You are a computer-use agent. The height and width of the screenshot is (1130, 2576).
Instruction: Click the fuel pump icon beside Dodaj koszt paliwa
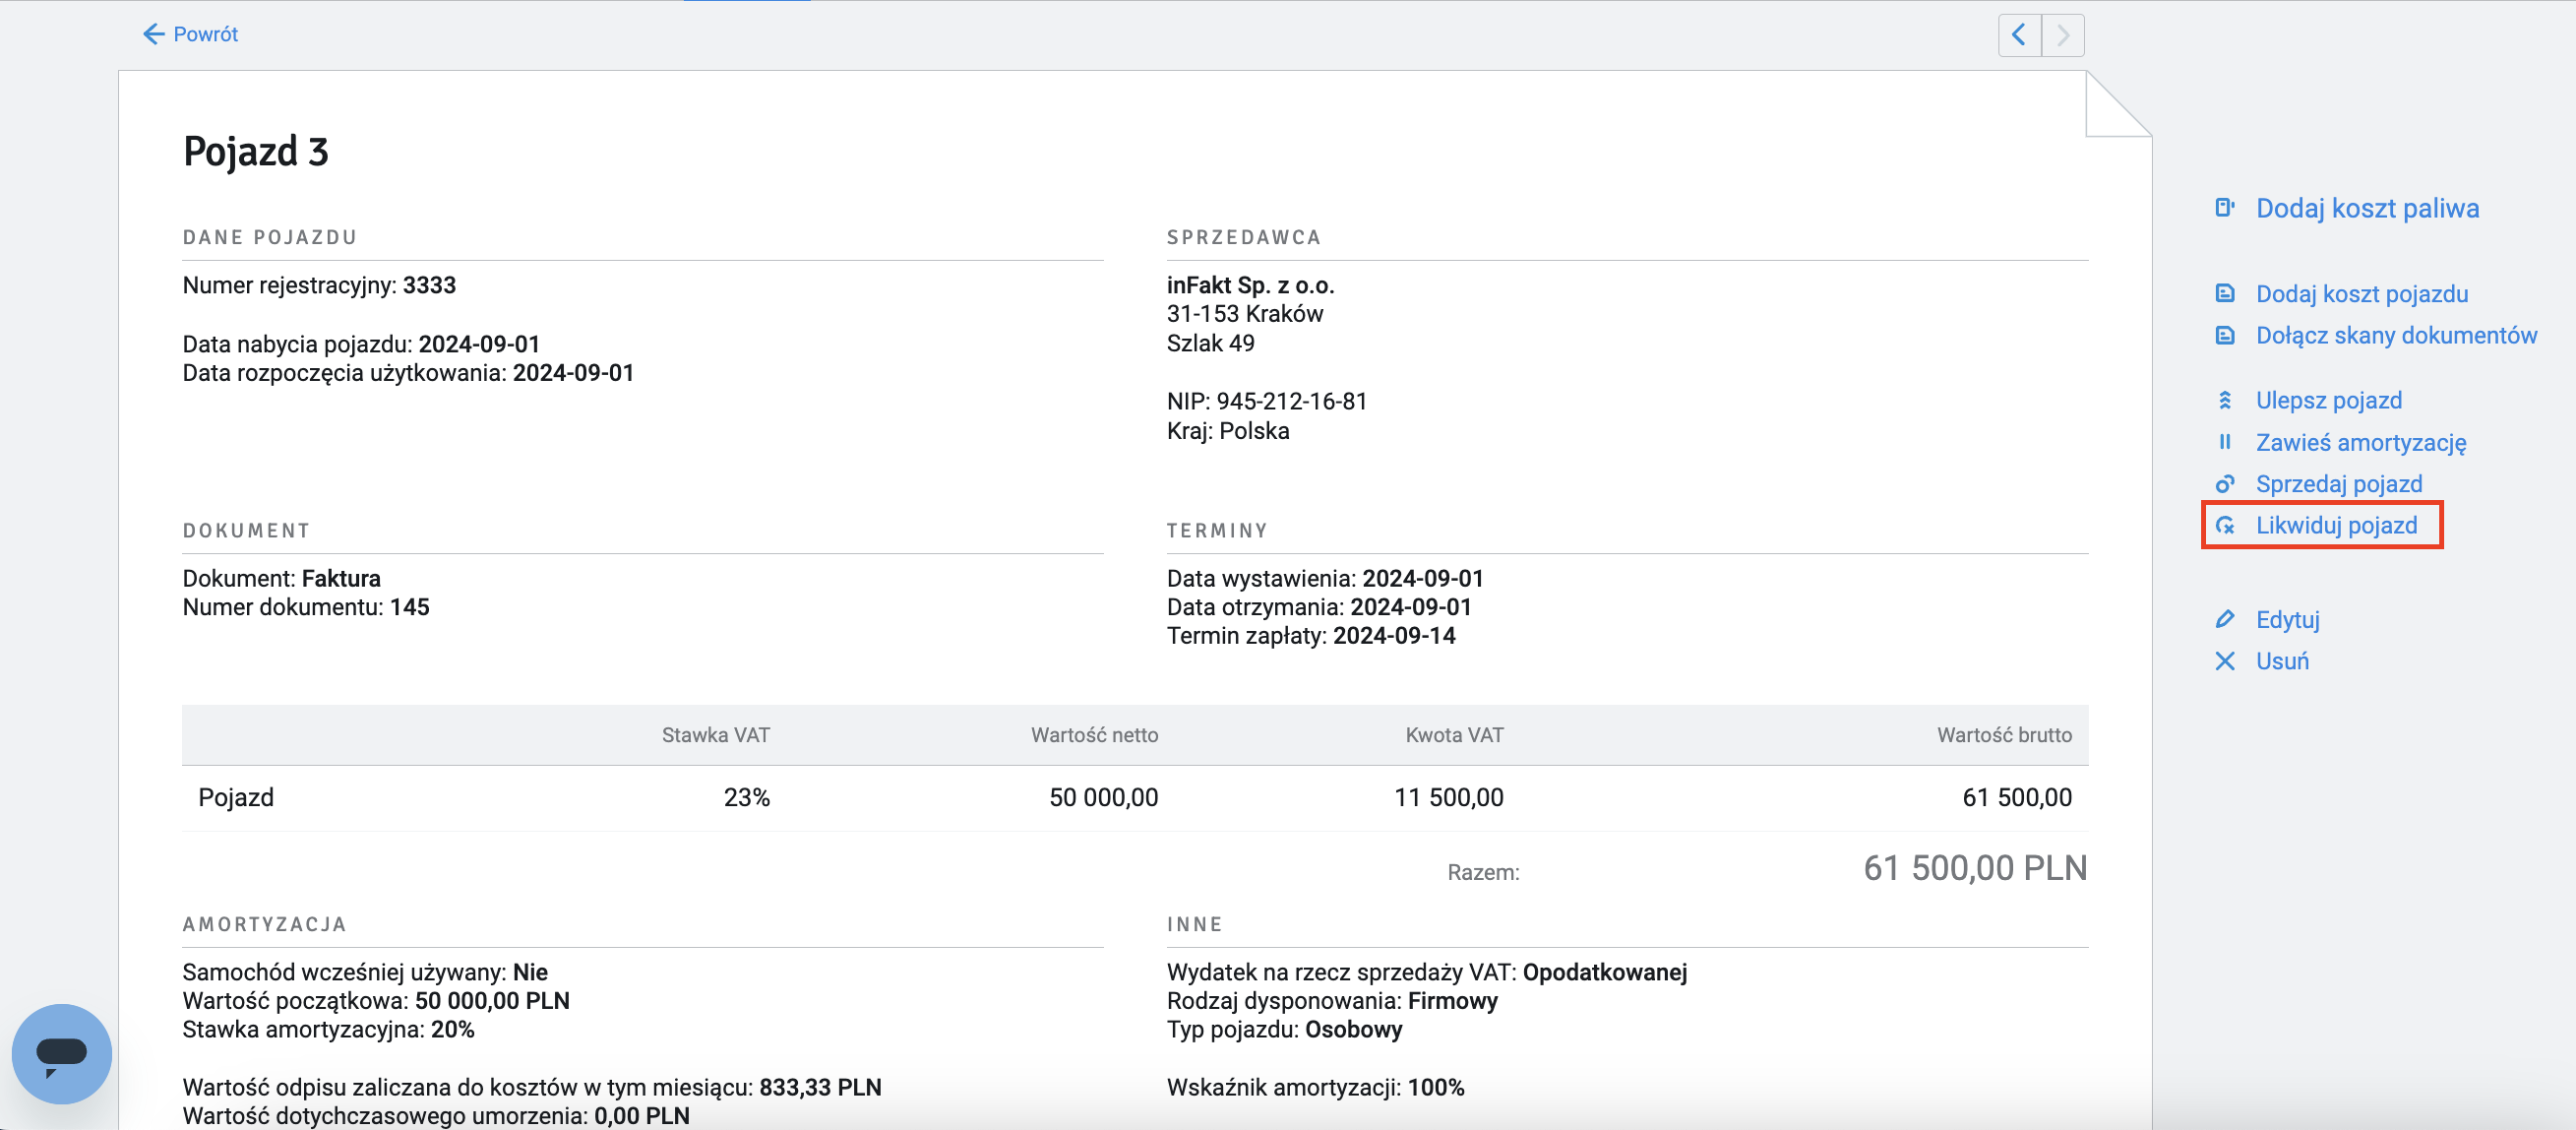[2224, 208]
